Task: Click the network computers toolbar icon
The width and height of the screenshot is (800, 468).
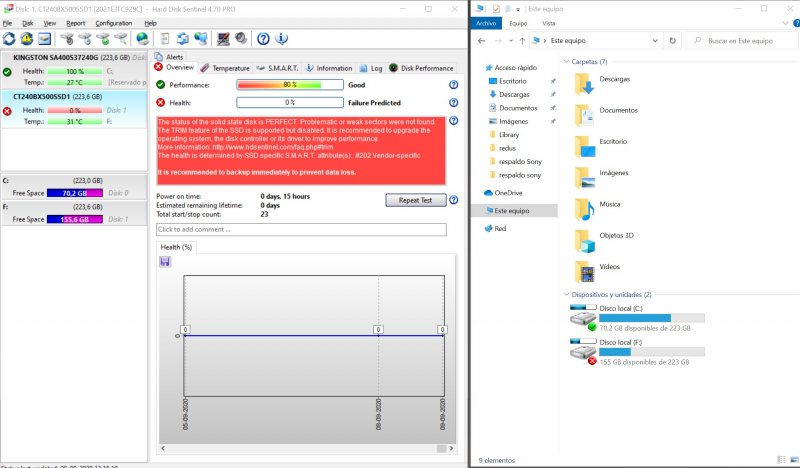Action: click(201, 39)
